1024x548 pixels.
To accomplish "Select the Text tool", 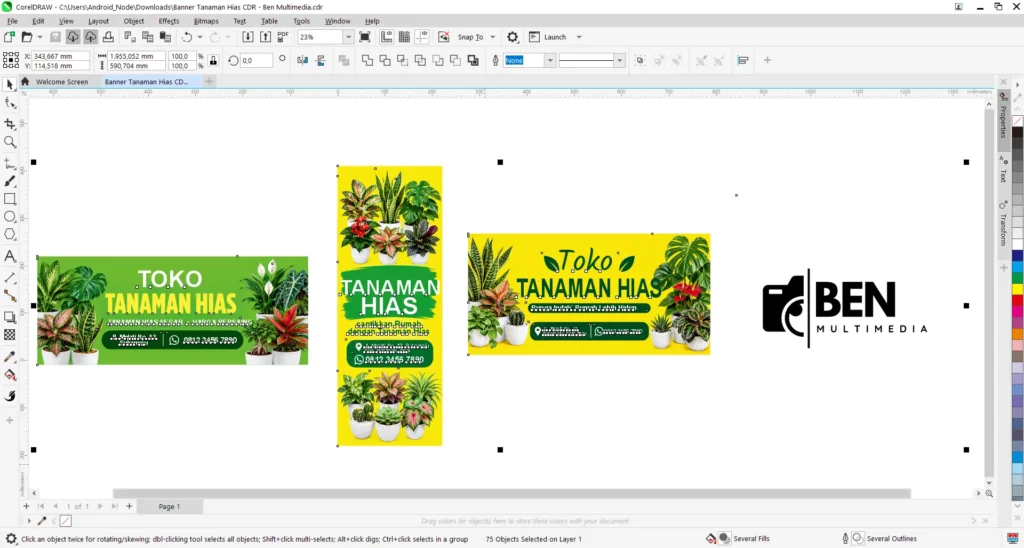I will pyautogui.click(x=10, y=256).
